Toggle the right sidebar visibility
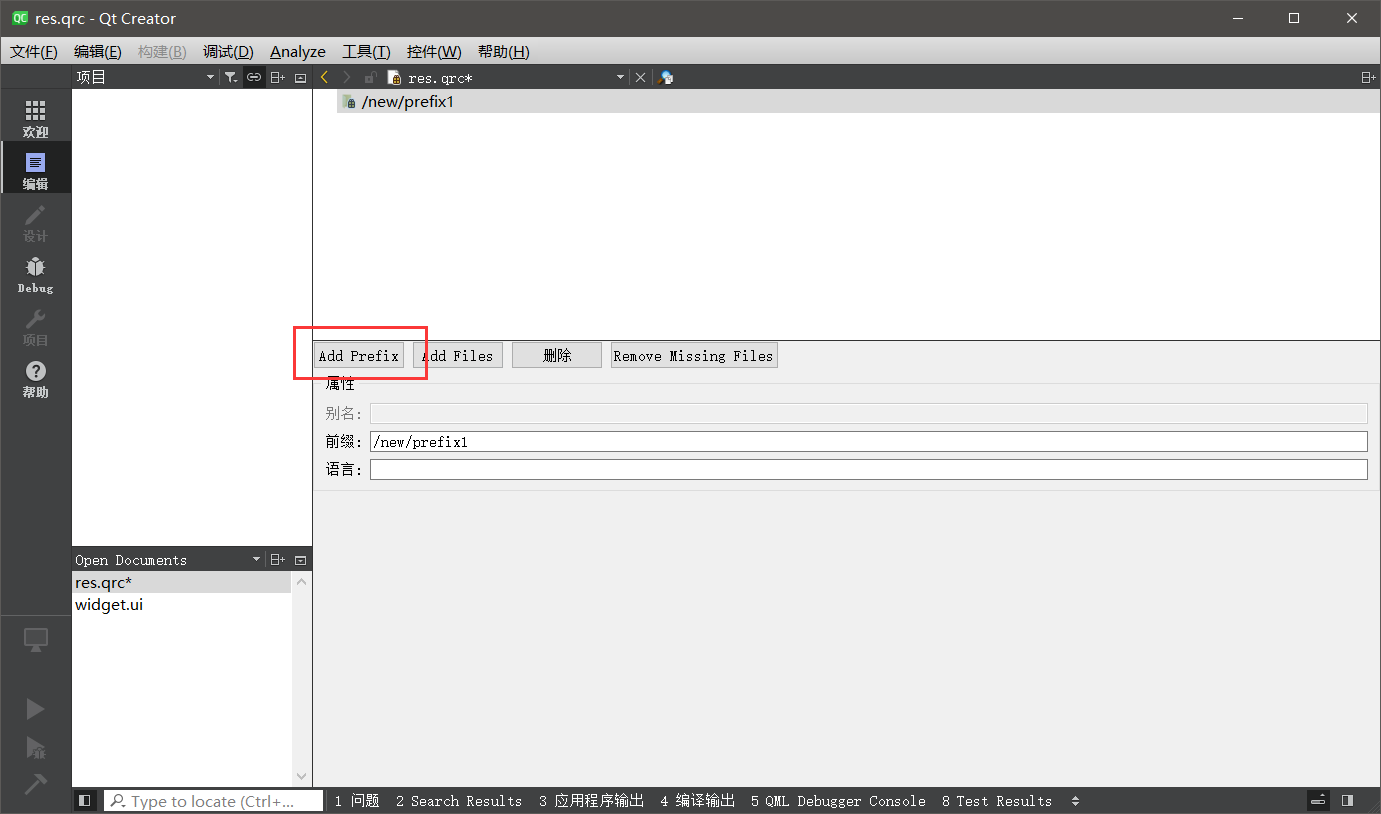 1348,801
